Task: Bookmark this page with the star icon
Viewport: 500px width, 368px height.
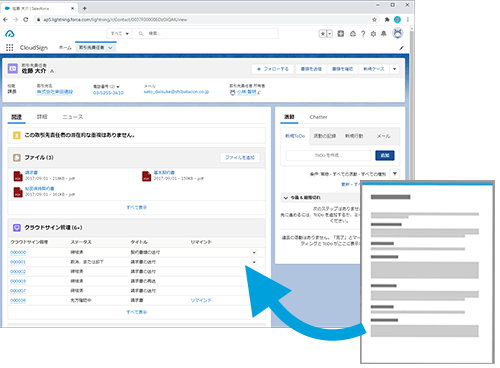Action: pos(374,20)
